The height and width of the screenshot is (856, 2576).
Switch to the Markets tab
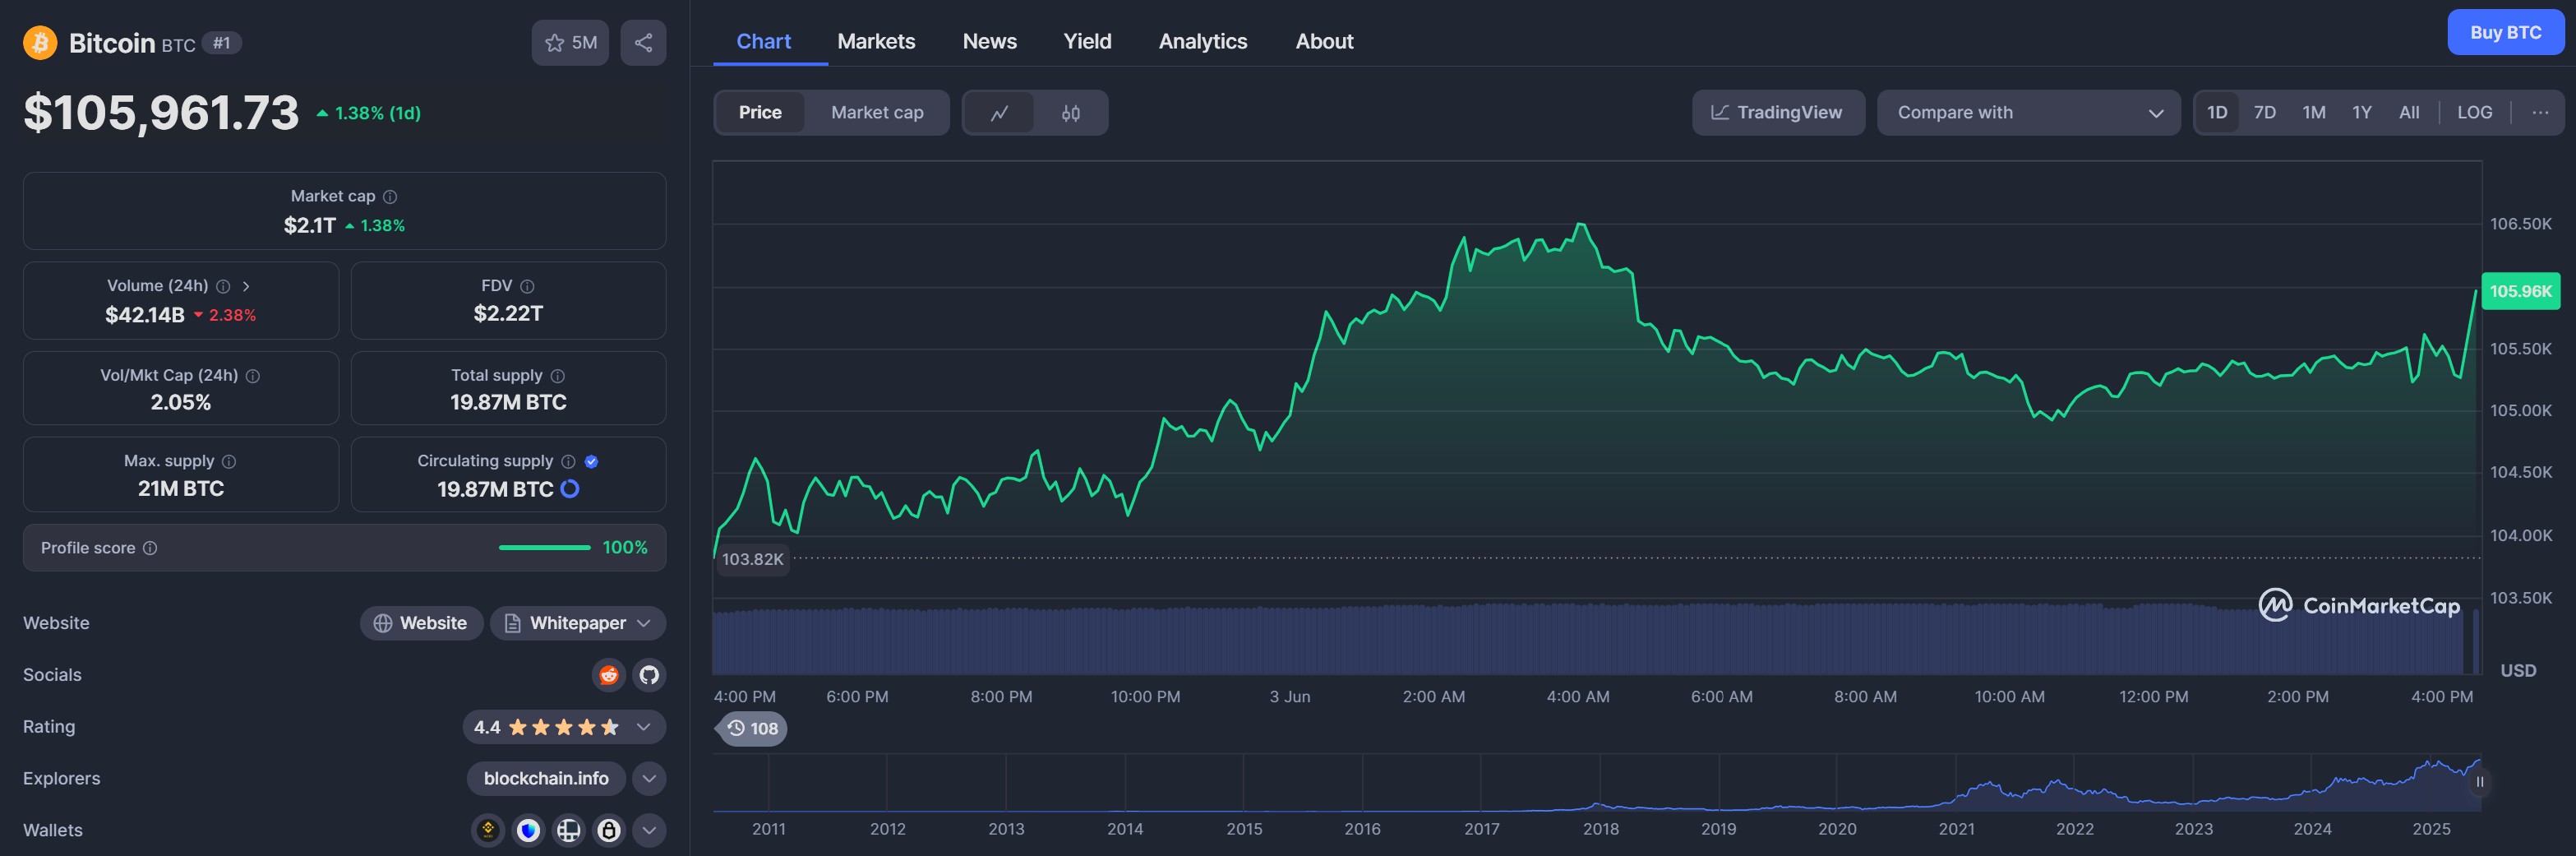click(876, 41)
